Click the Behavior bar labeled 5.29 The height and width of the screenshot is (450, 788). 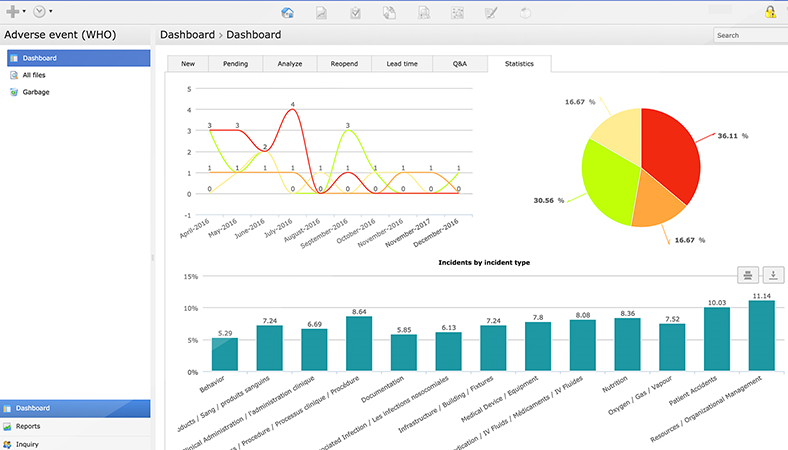tap(225, 354)
